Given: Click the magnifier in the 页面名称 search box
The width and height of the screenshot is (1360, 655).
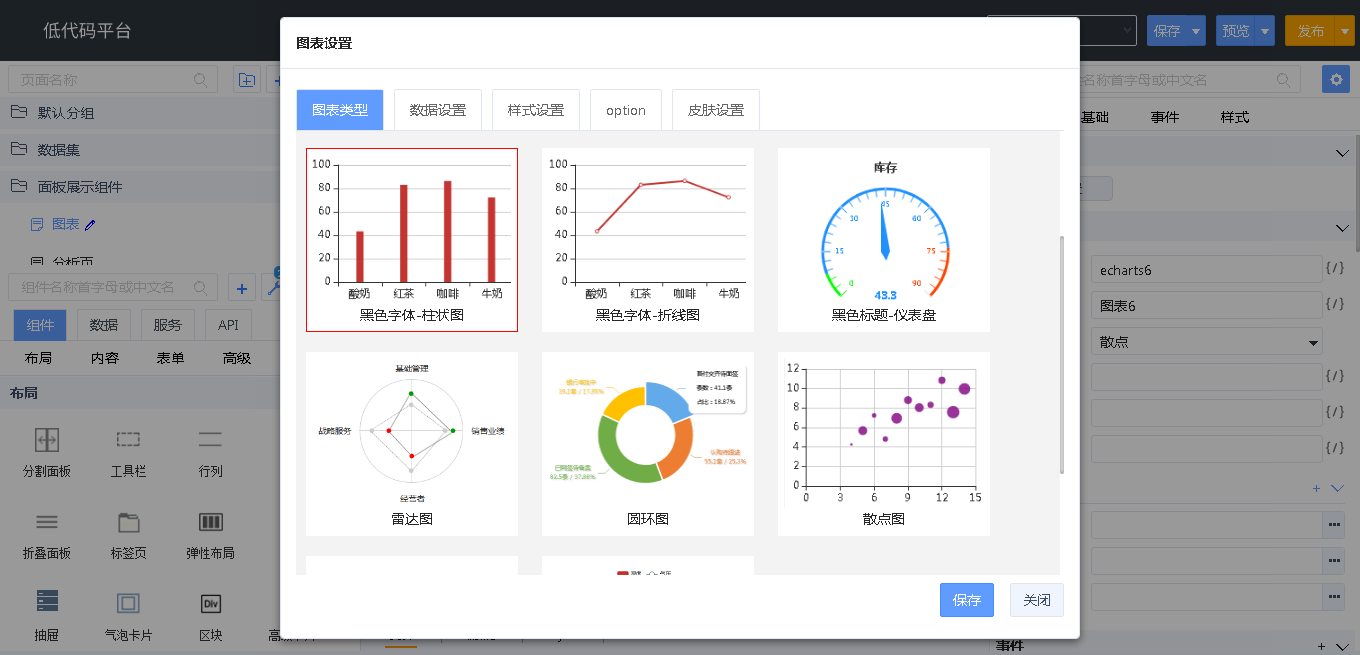Looking at the screenshot, I should click(201, 80).
